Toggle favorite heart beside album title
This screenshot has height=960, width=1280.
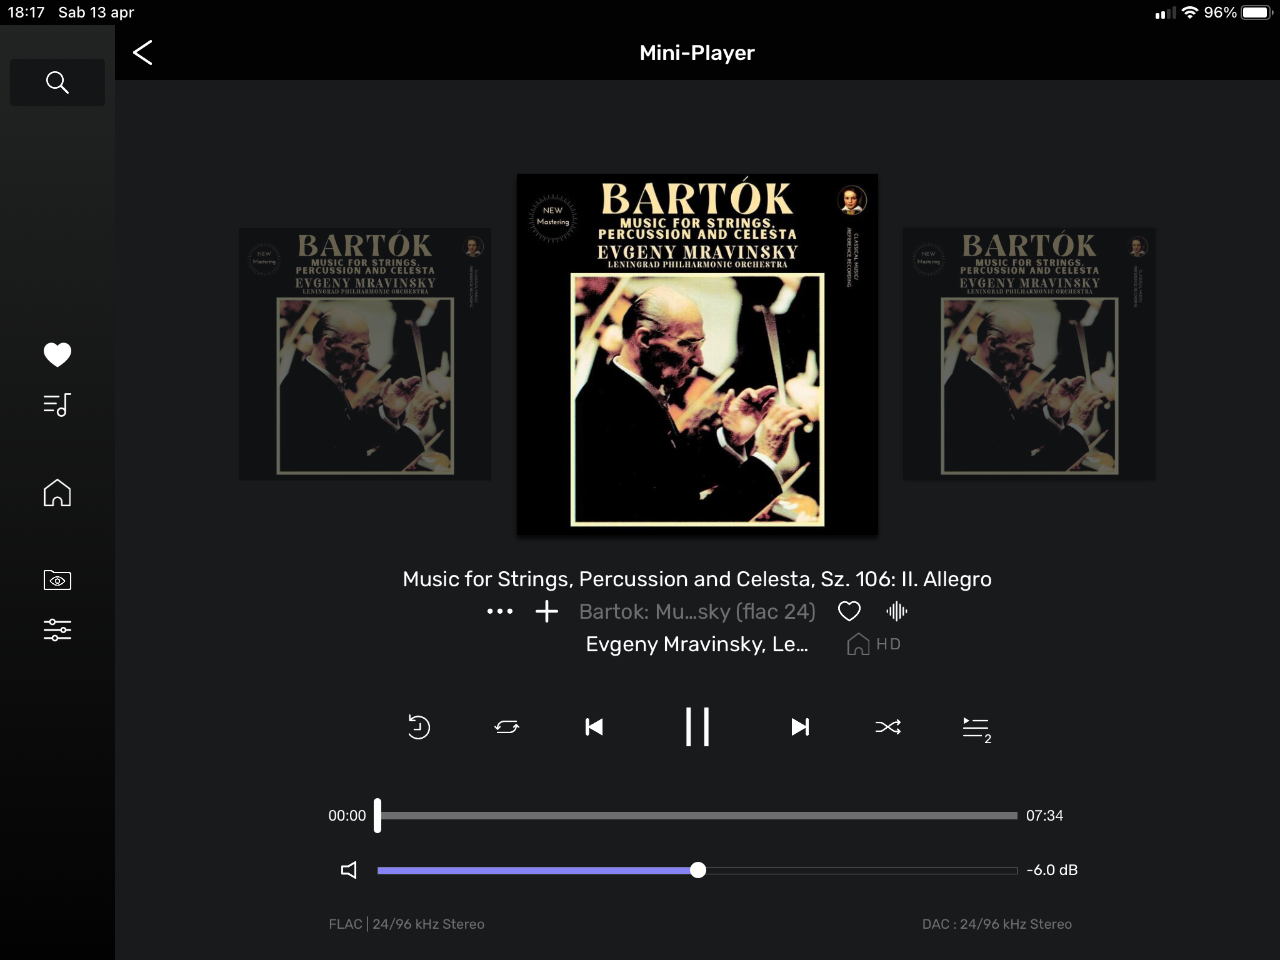coord(849,611)
